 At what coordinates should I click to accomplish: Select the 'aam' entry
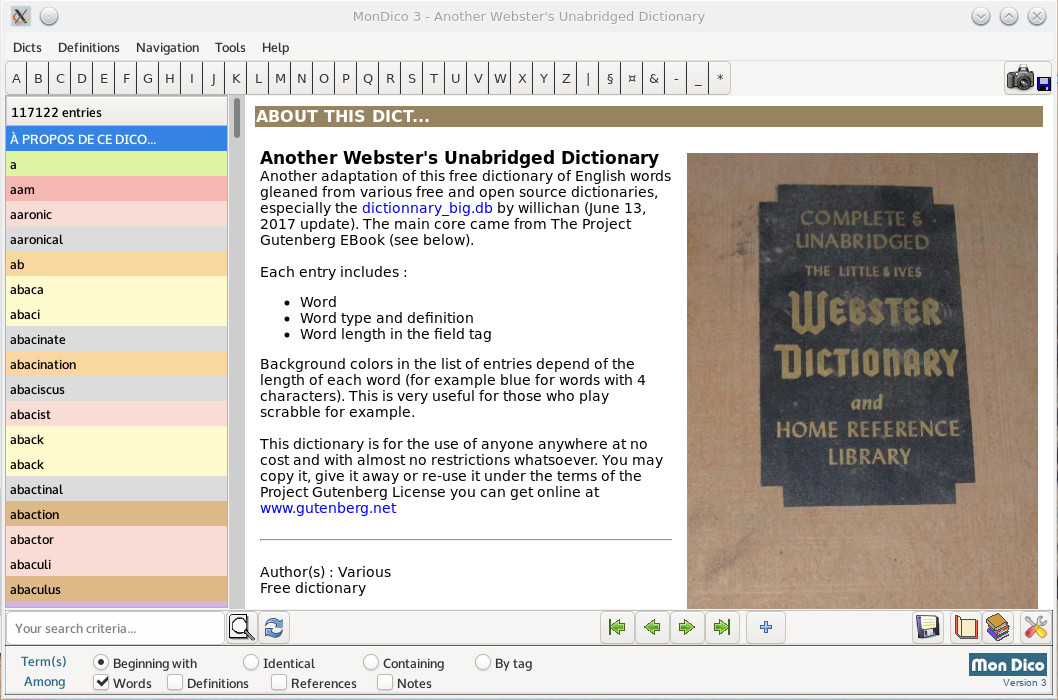coord(117,190)
